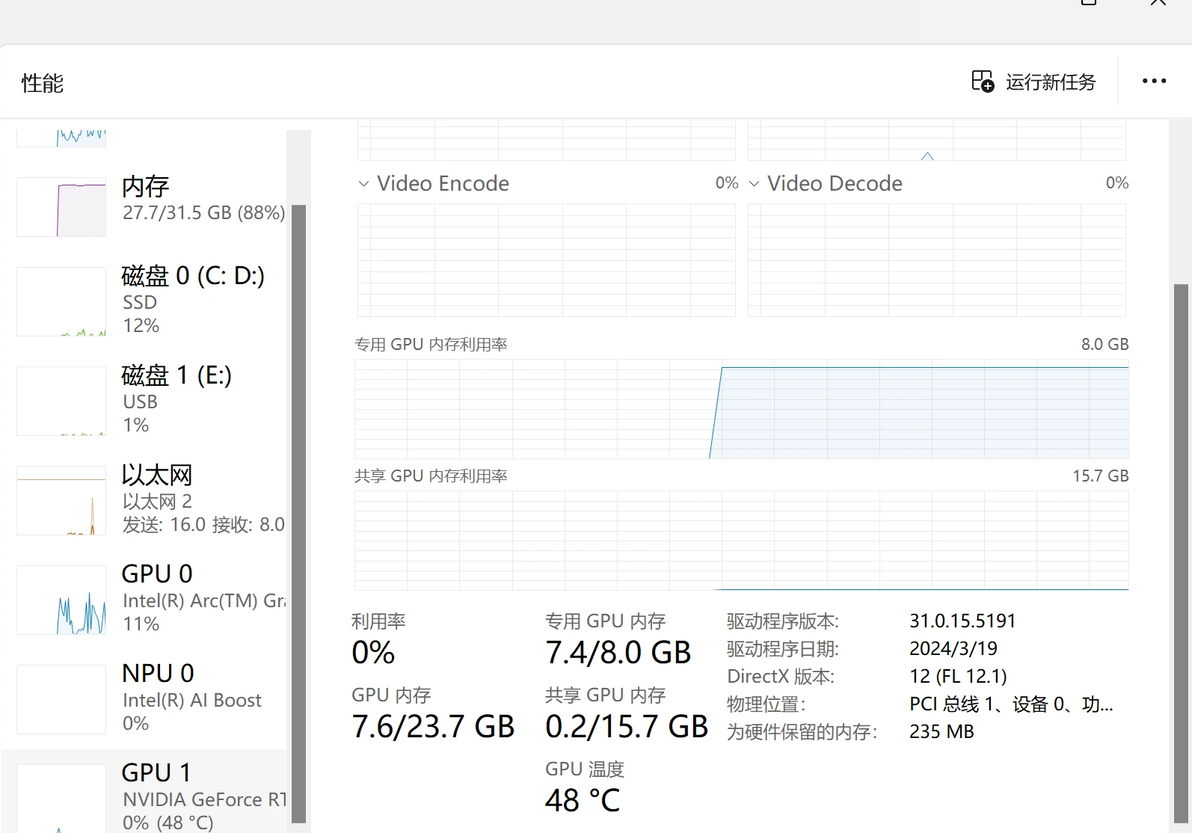Open the three-dot more options menu
This screenshot has width=1192, height=833.
[x=1154, y=82]
